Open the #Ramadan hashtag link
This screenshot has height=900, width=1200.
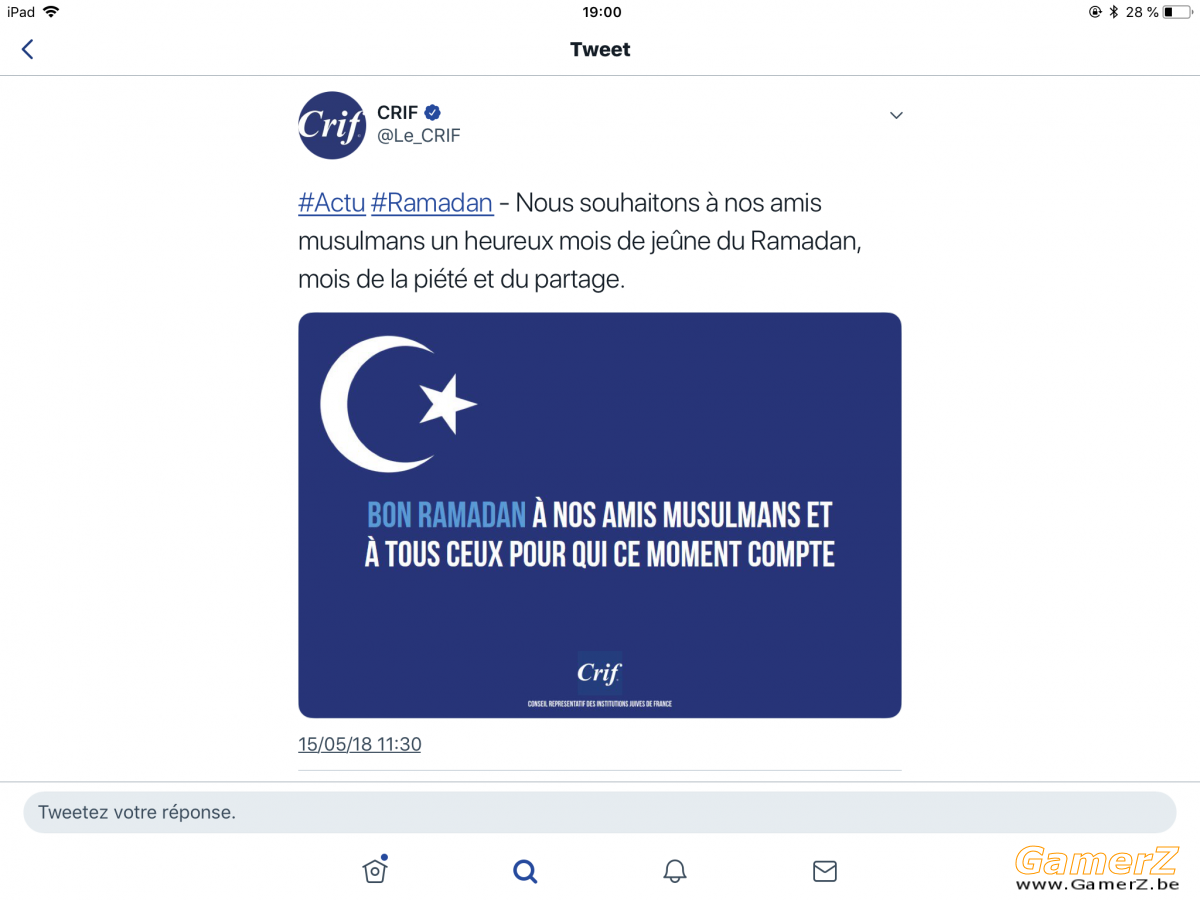(x=432, y=203)
